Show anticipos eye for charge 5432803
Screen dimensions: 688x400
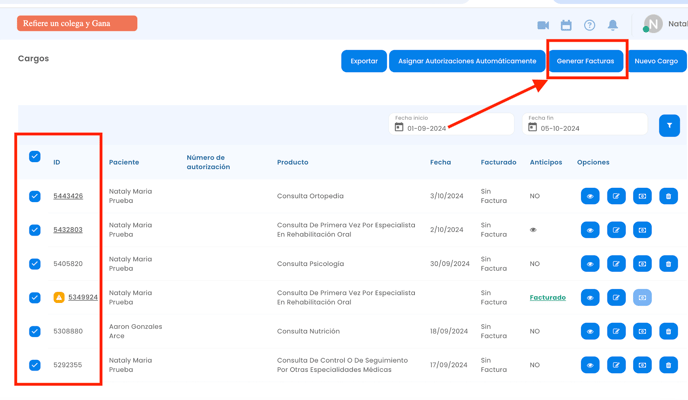533,230
